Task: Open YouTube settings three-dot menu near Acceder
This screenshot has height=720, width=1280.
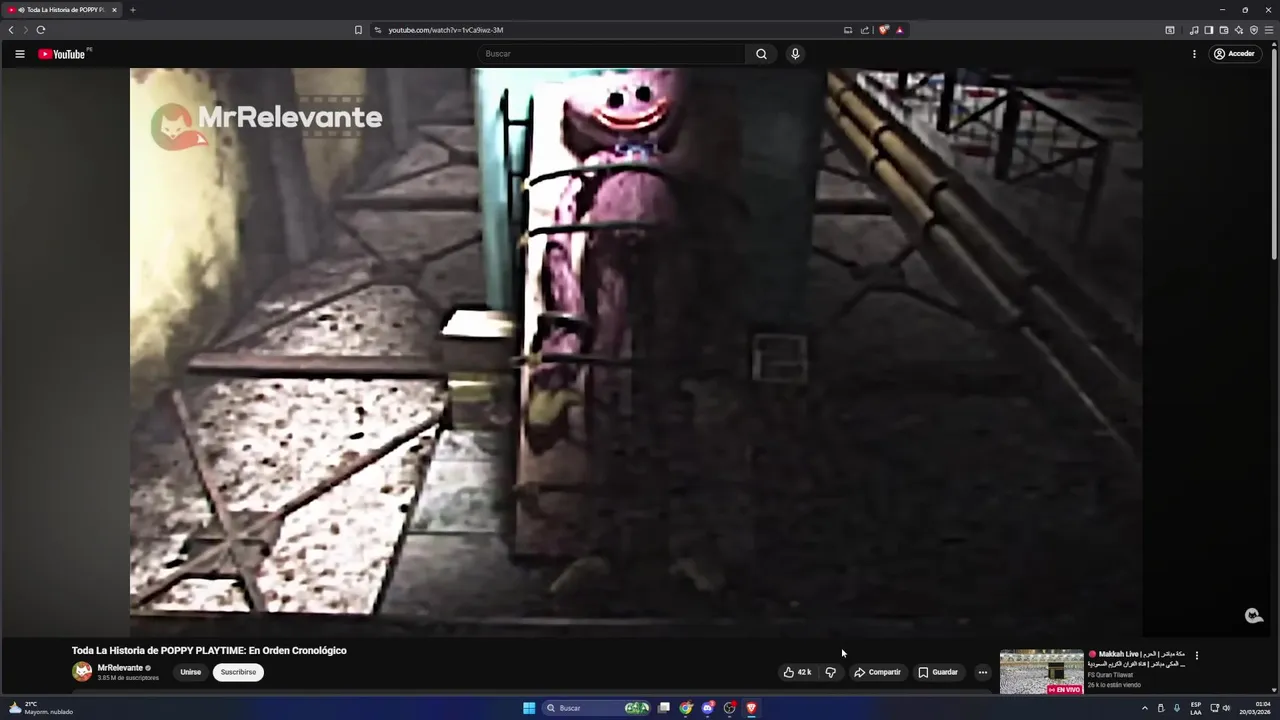Action: click(1194, 54)
